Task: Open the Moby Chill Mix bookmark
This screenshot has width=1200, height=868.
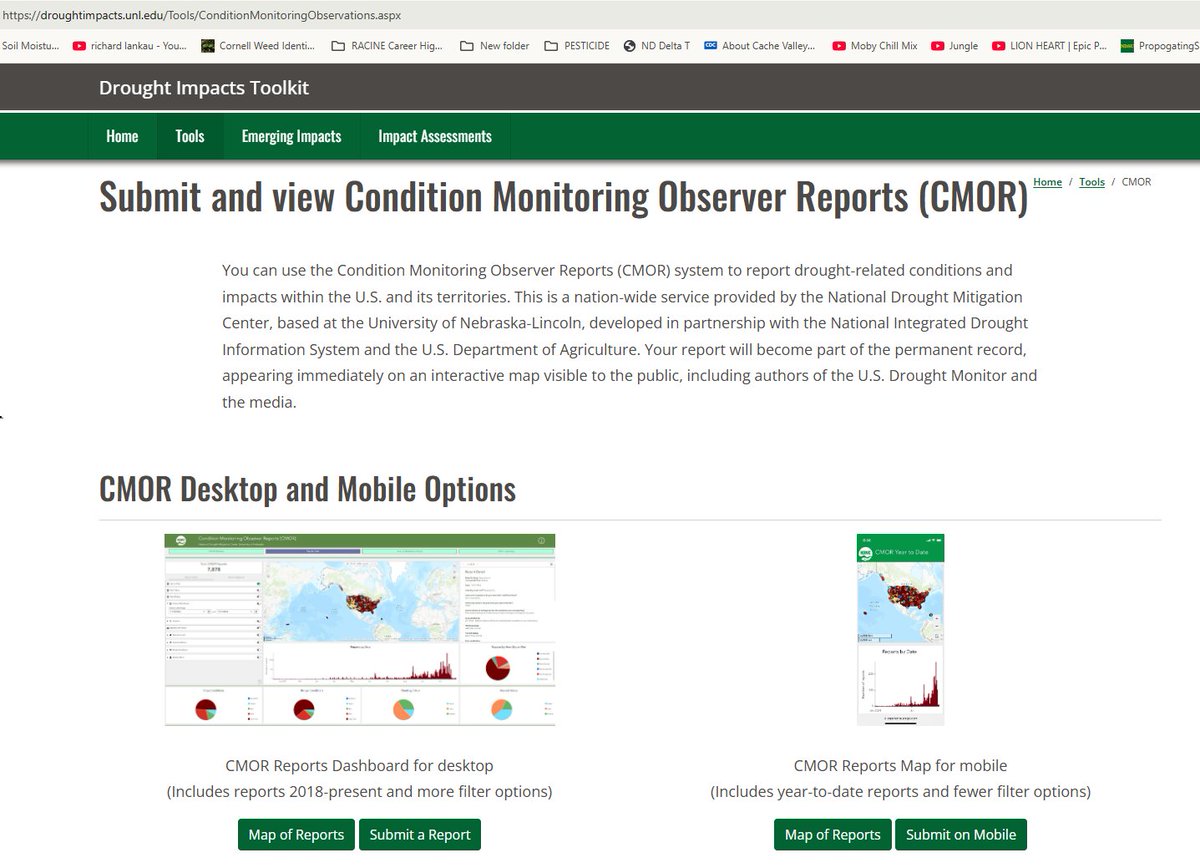Action: tap(874, 46)
